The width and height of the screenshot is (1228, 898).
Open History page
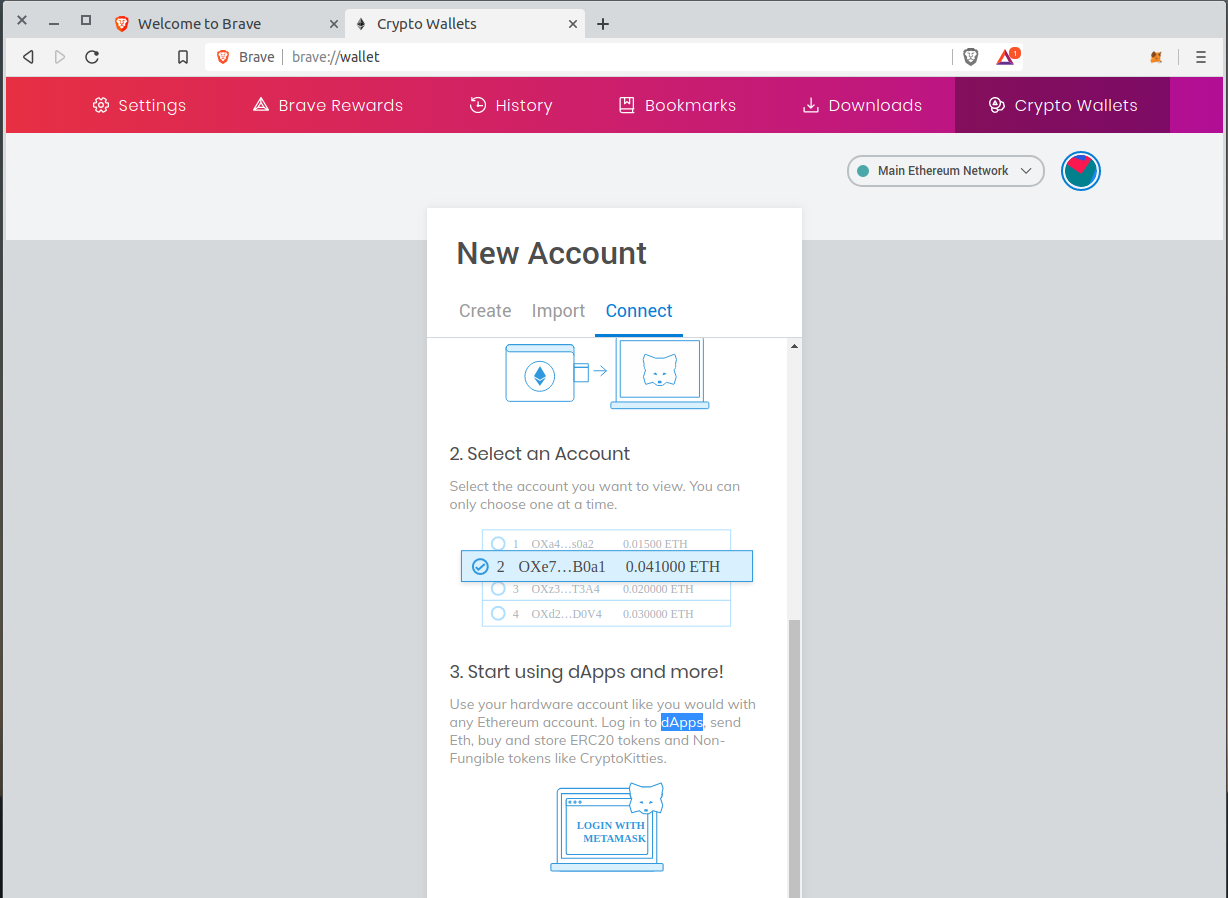tap(511, 105)
